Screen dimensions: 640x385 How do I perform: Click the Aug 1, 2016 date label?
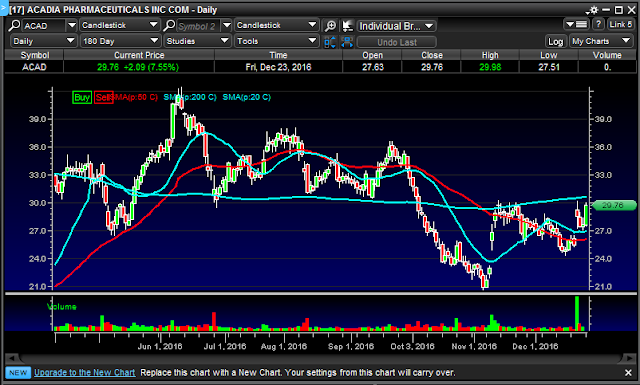[x=284, y=347]
